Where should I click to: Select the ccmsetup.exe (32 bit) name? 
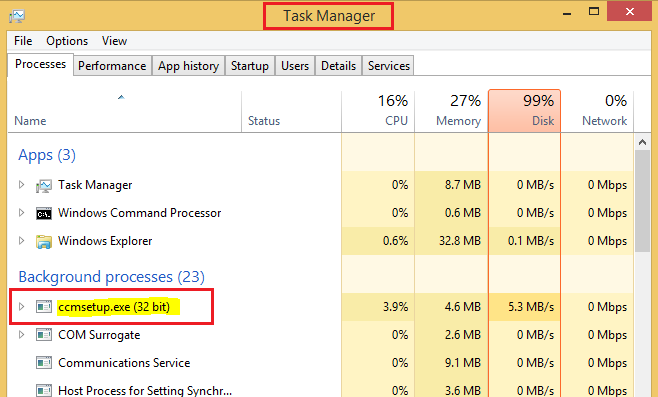pos(114,307)
